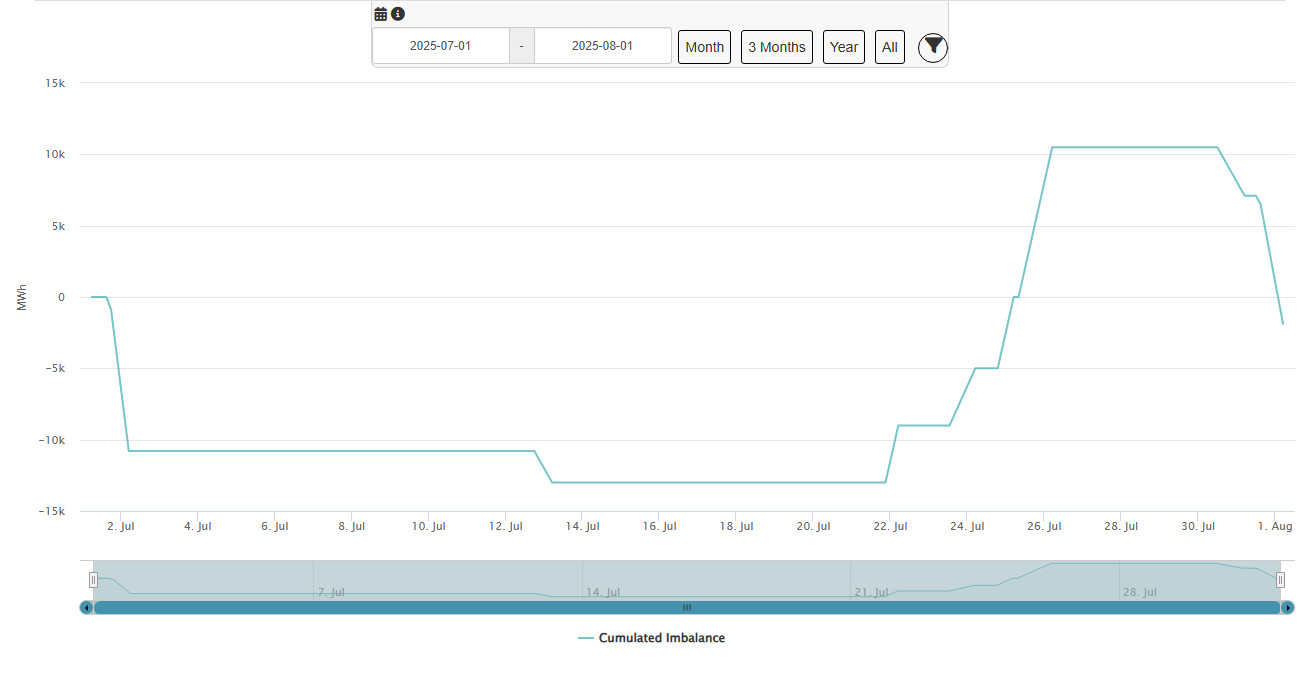Select the Year range button
This screenshot has width=1305, height=688.
pos(843,47)
